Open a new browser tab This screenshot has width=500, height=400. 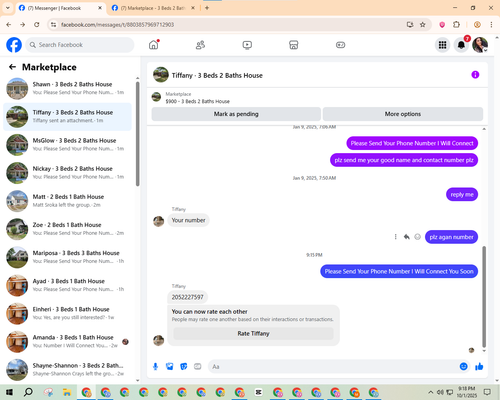[207, 8]
